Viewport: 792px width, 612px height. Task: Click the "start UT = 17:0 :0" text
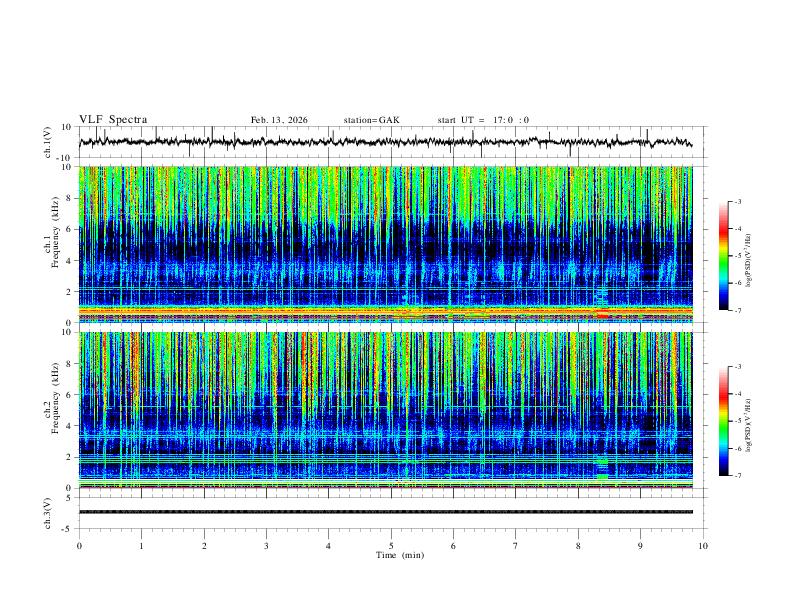[x=483, y=120]
